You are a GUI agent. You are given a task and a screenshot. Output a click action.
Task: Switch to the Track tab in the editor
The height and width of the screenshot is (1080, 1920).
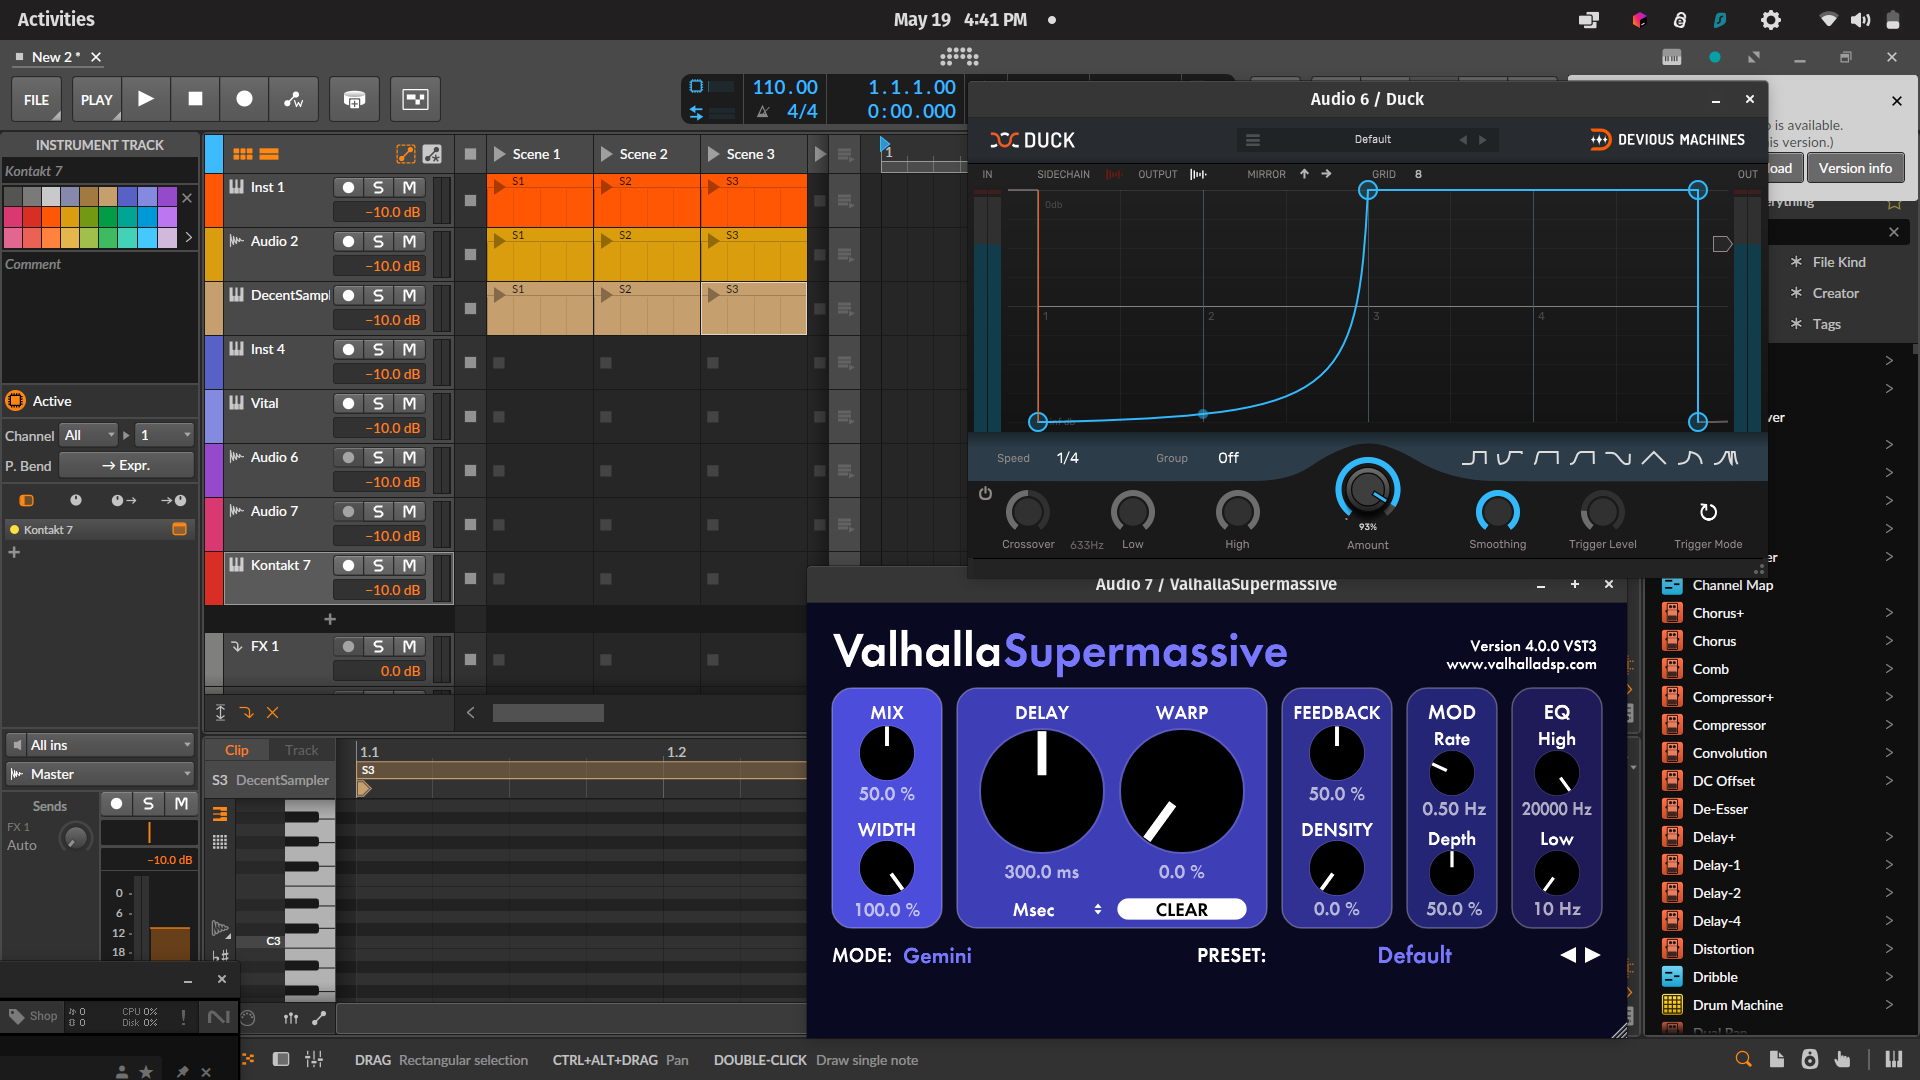click(x=301, y=750)
